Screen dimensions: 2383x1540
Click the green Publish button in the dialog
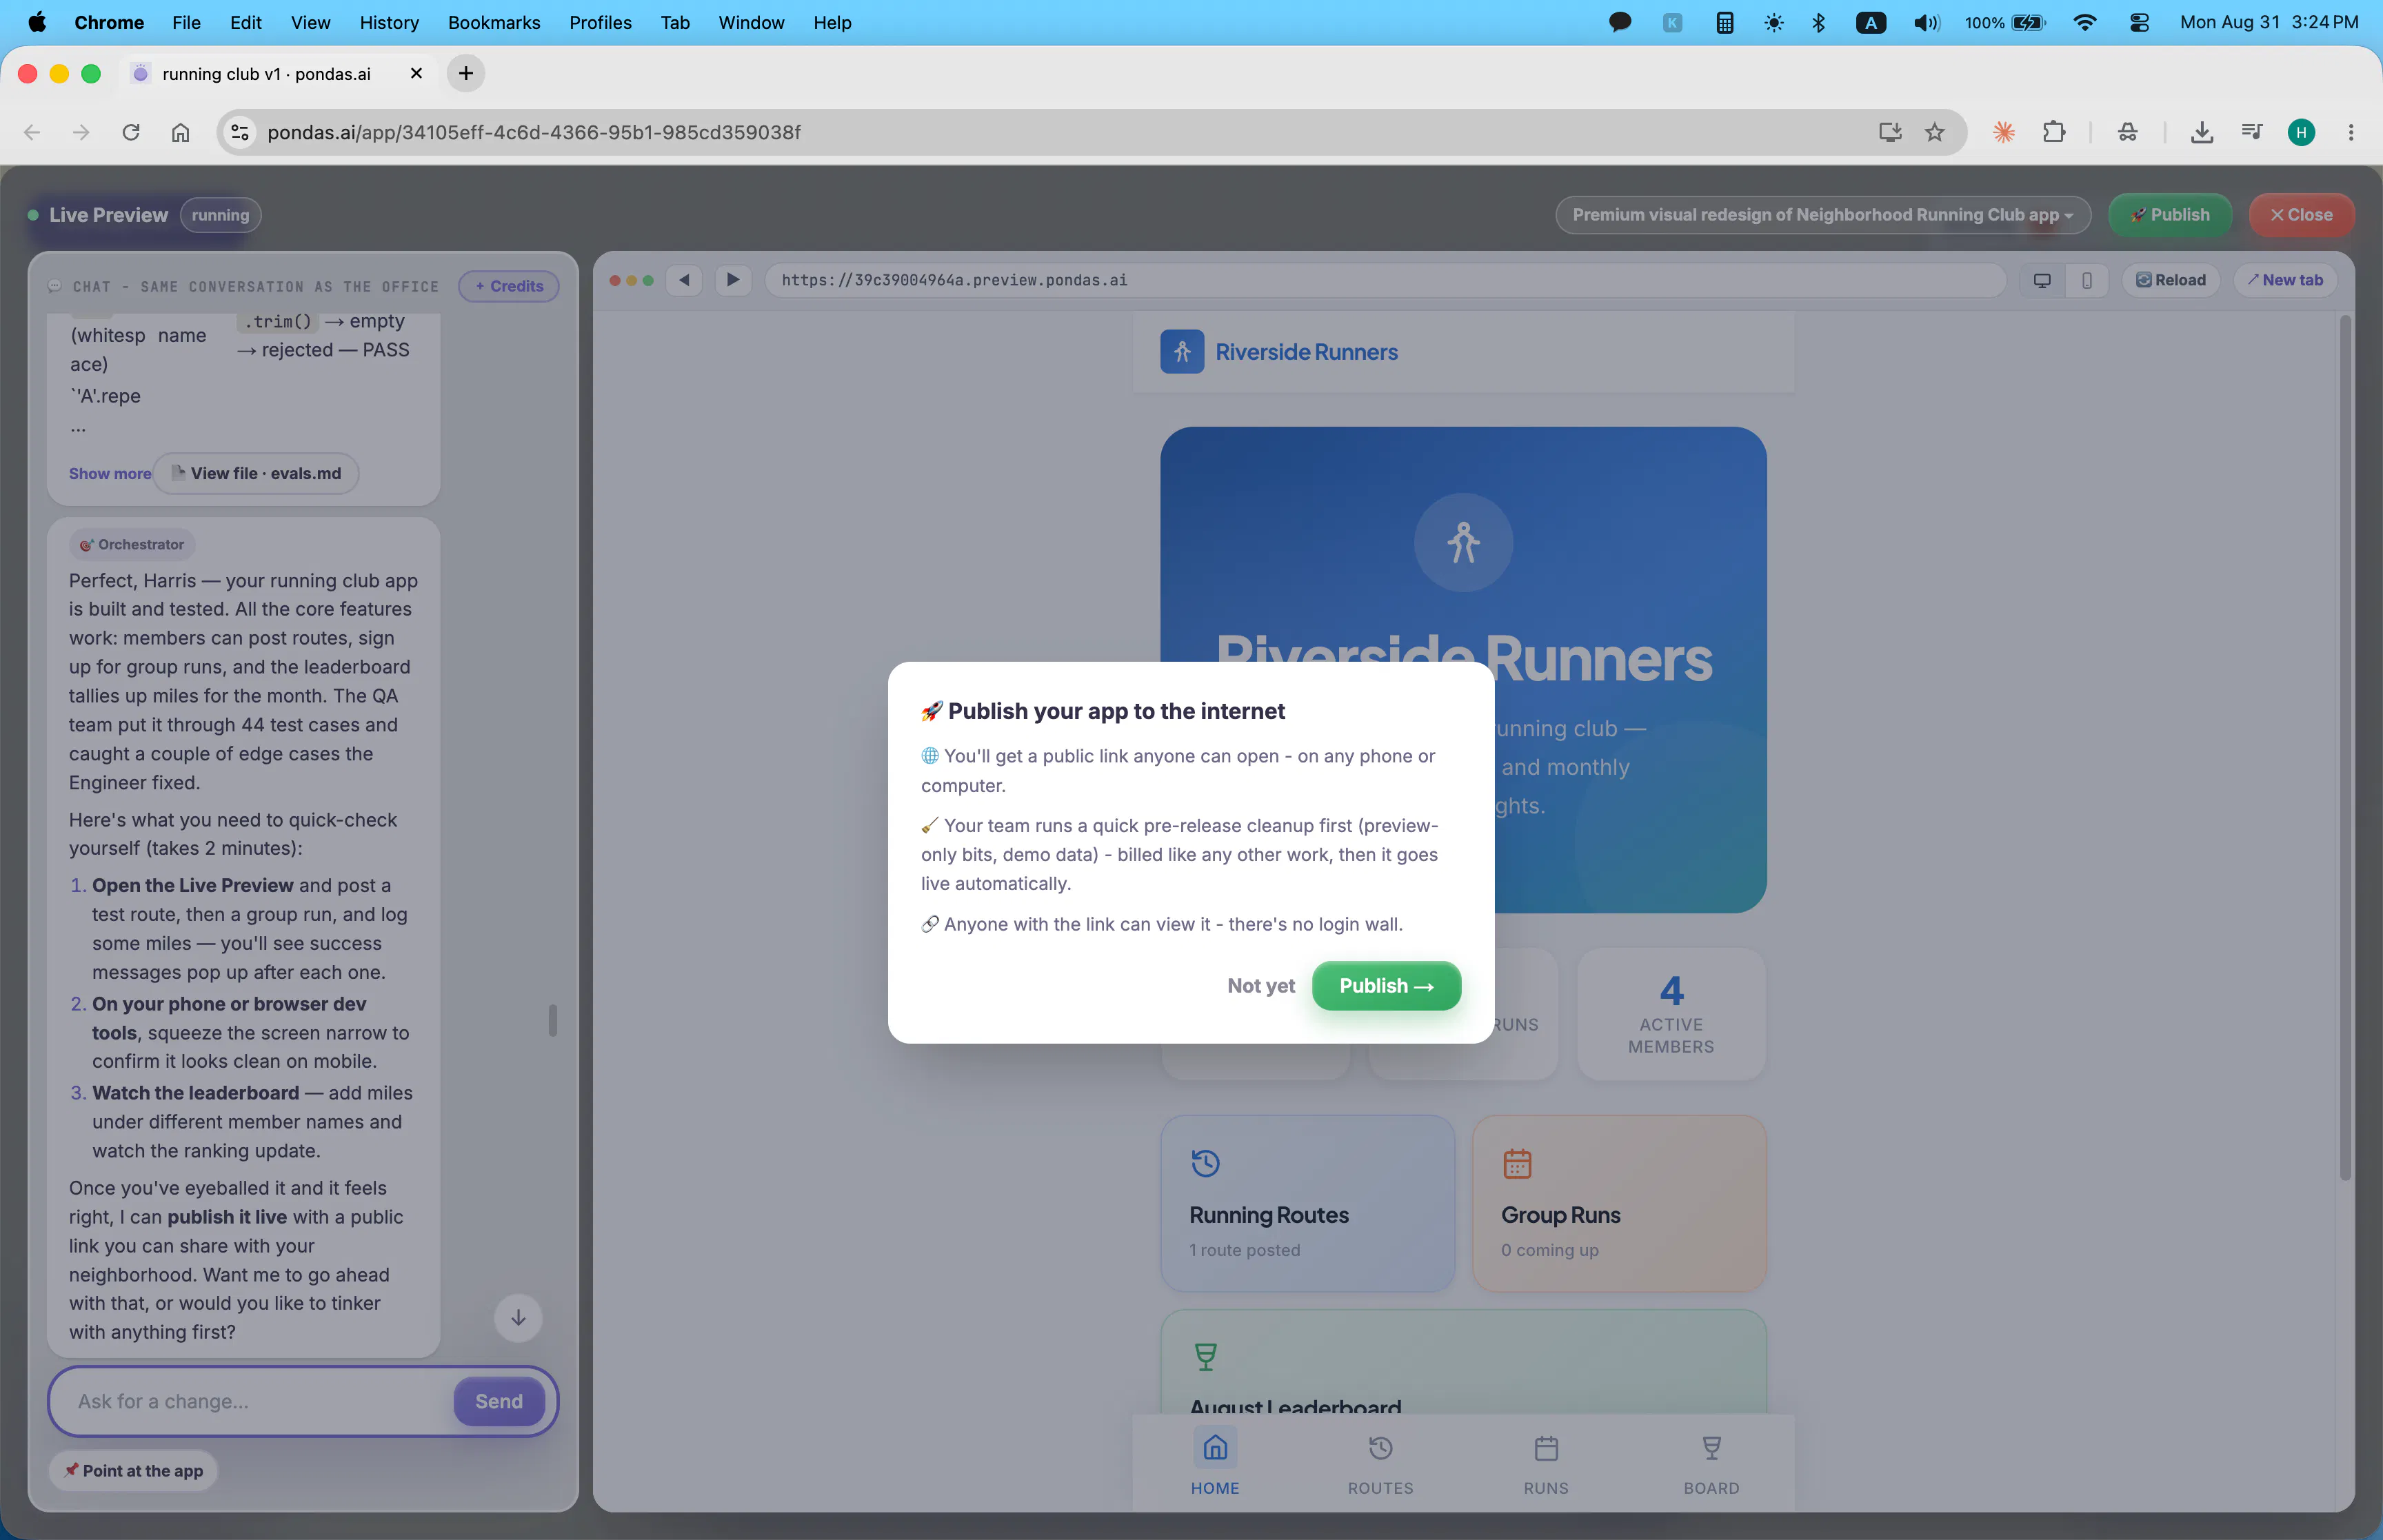[1386, 986]
